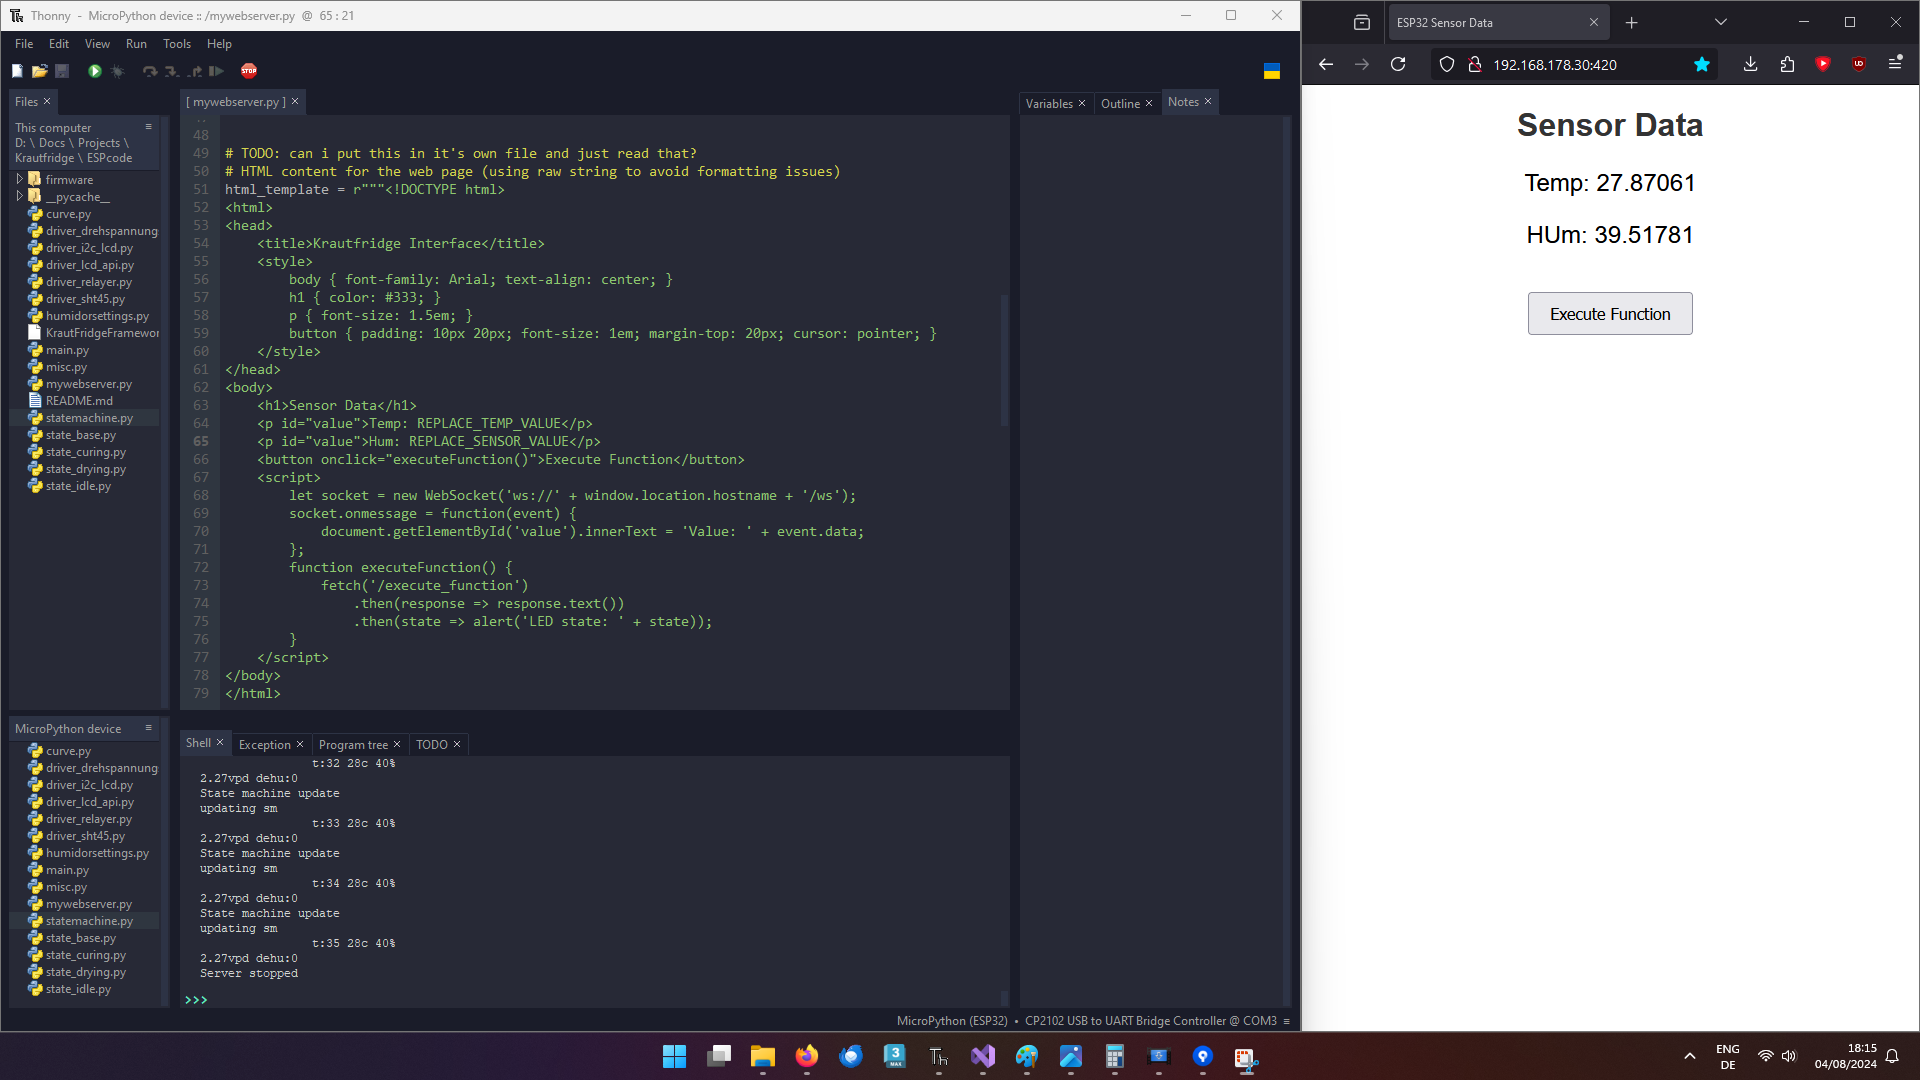Viewport: 1920px width, 1080px height.
Task: Open Thunderbird from the taskbar
Action: point(851,1057)
